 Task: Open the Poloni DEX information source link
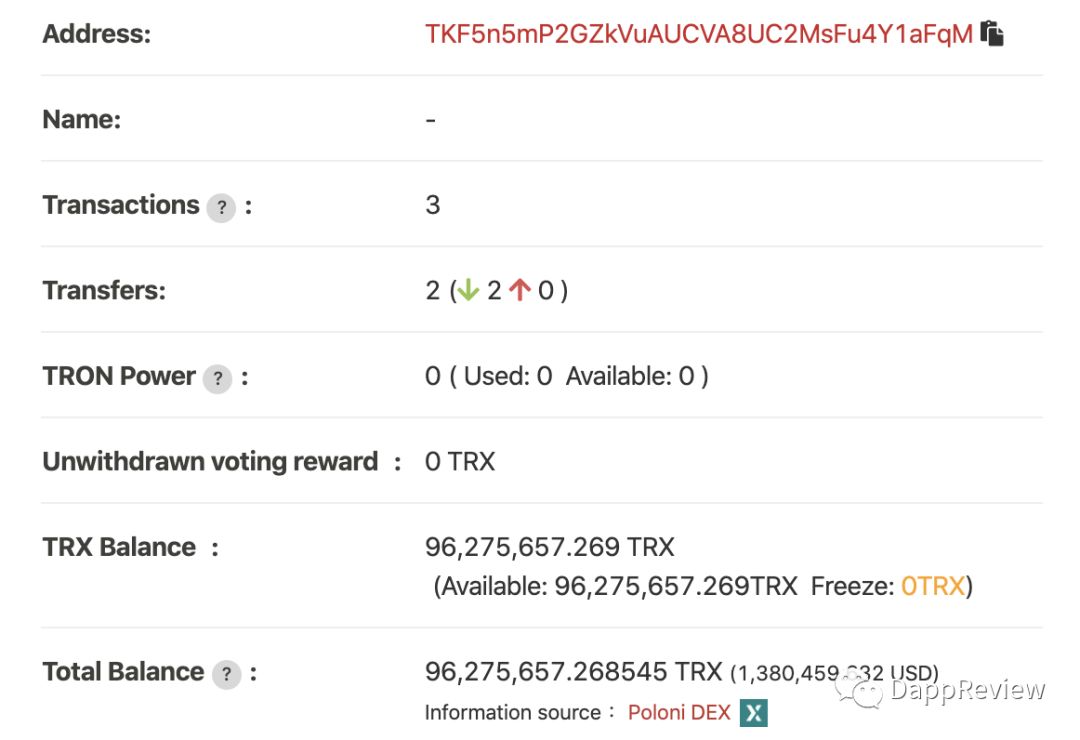tap(679, 712)
